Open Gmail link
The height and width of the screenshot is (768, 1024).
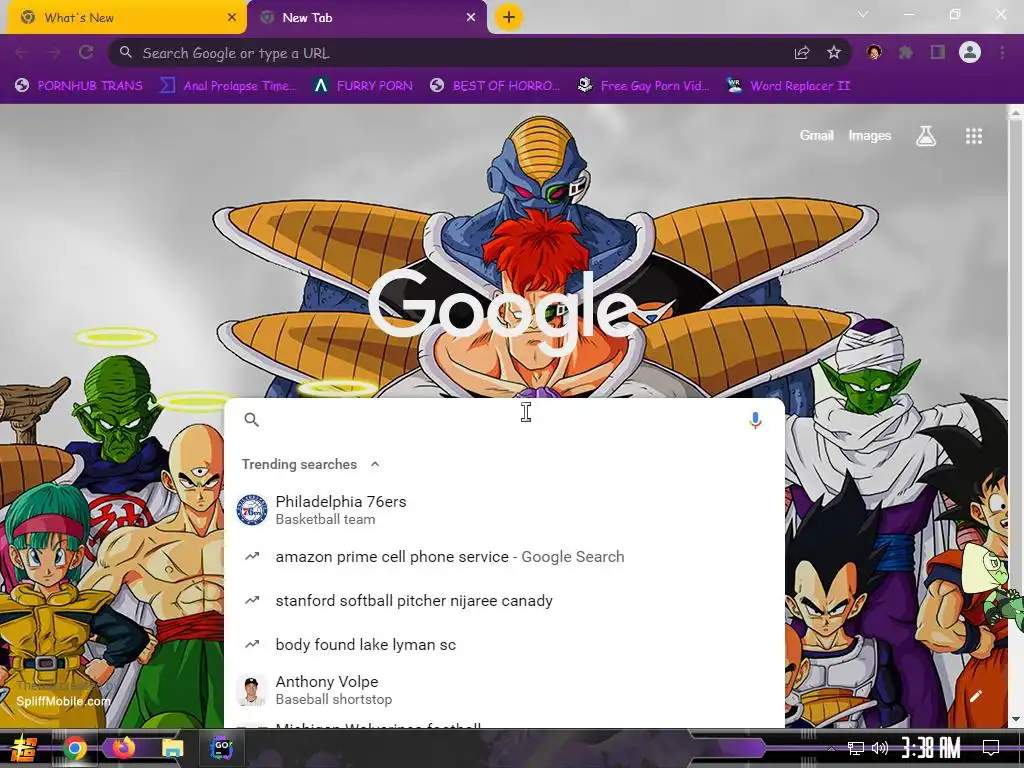click(817, 135)
